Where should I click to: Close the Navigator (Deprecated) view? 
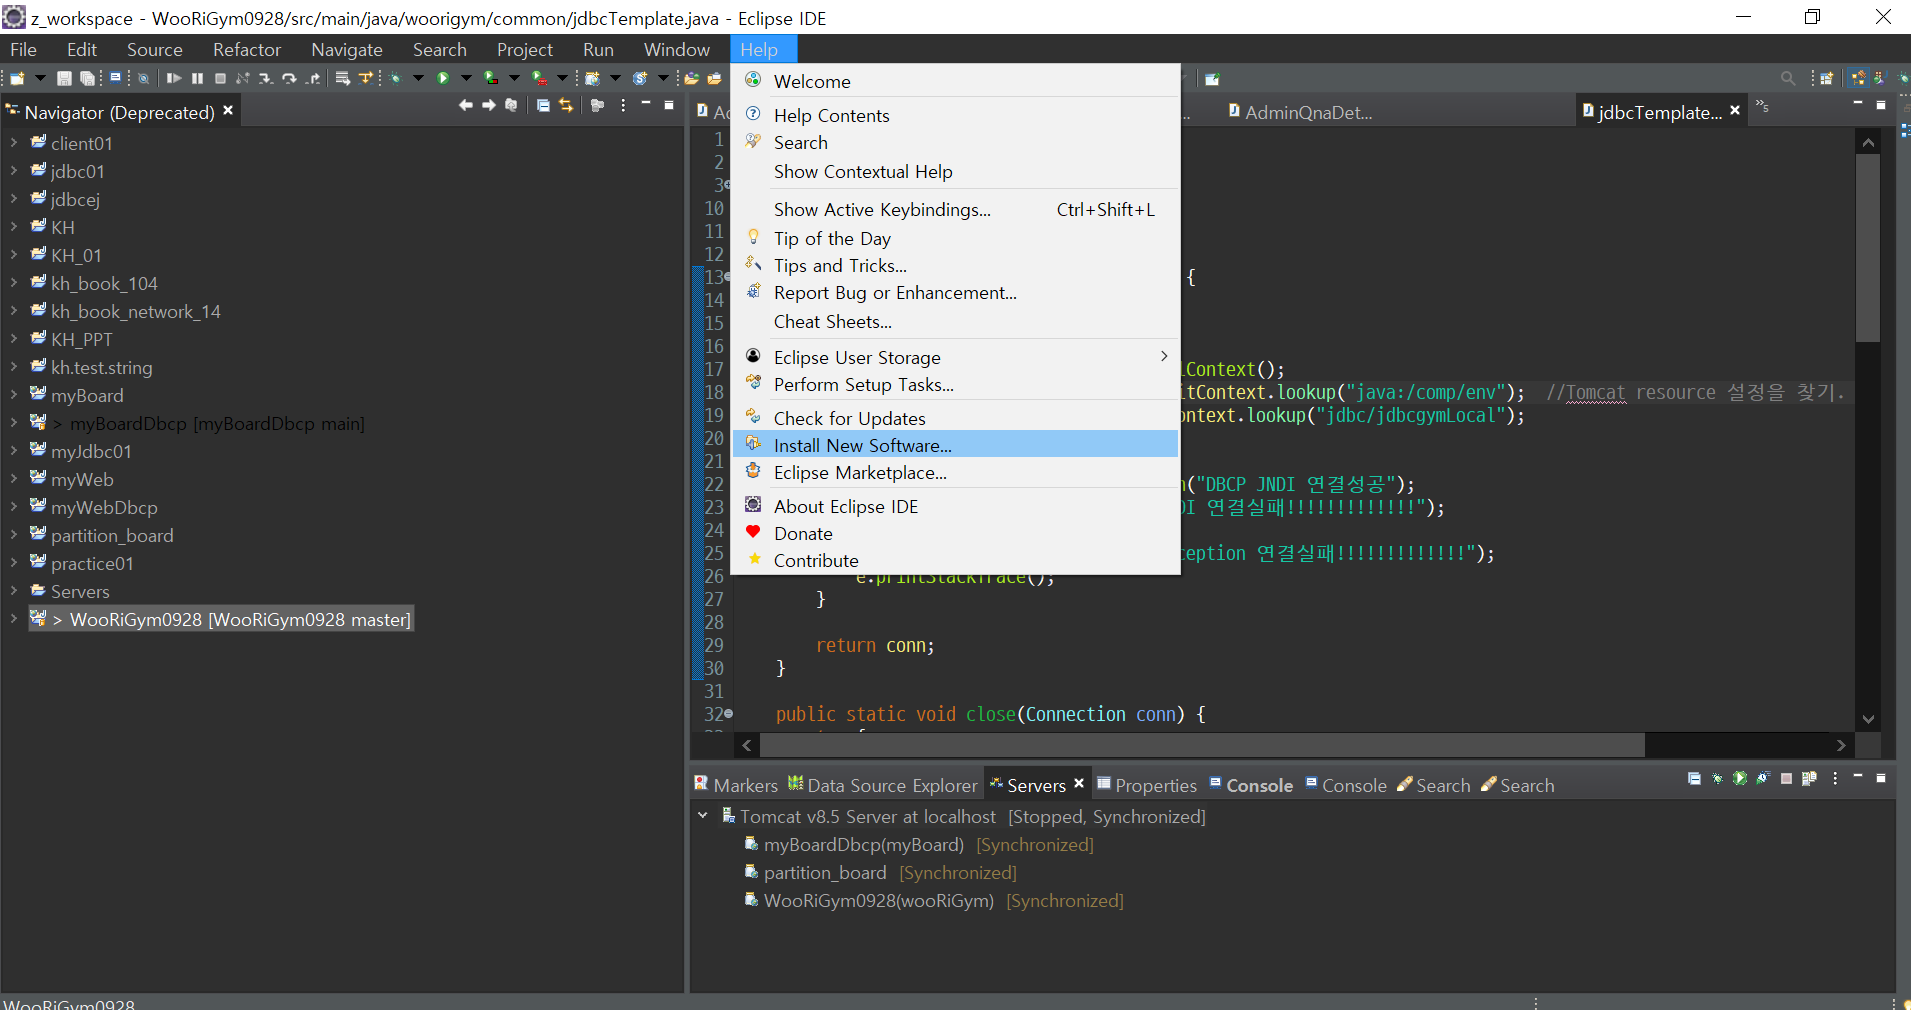[x=228, y=110]
